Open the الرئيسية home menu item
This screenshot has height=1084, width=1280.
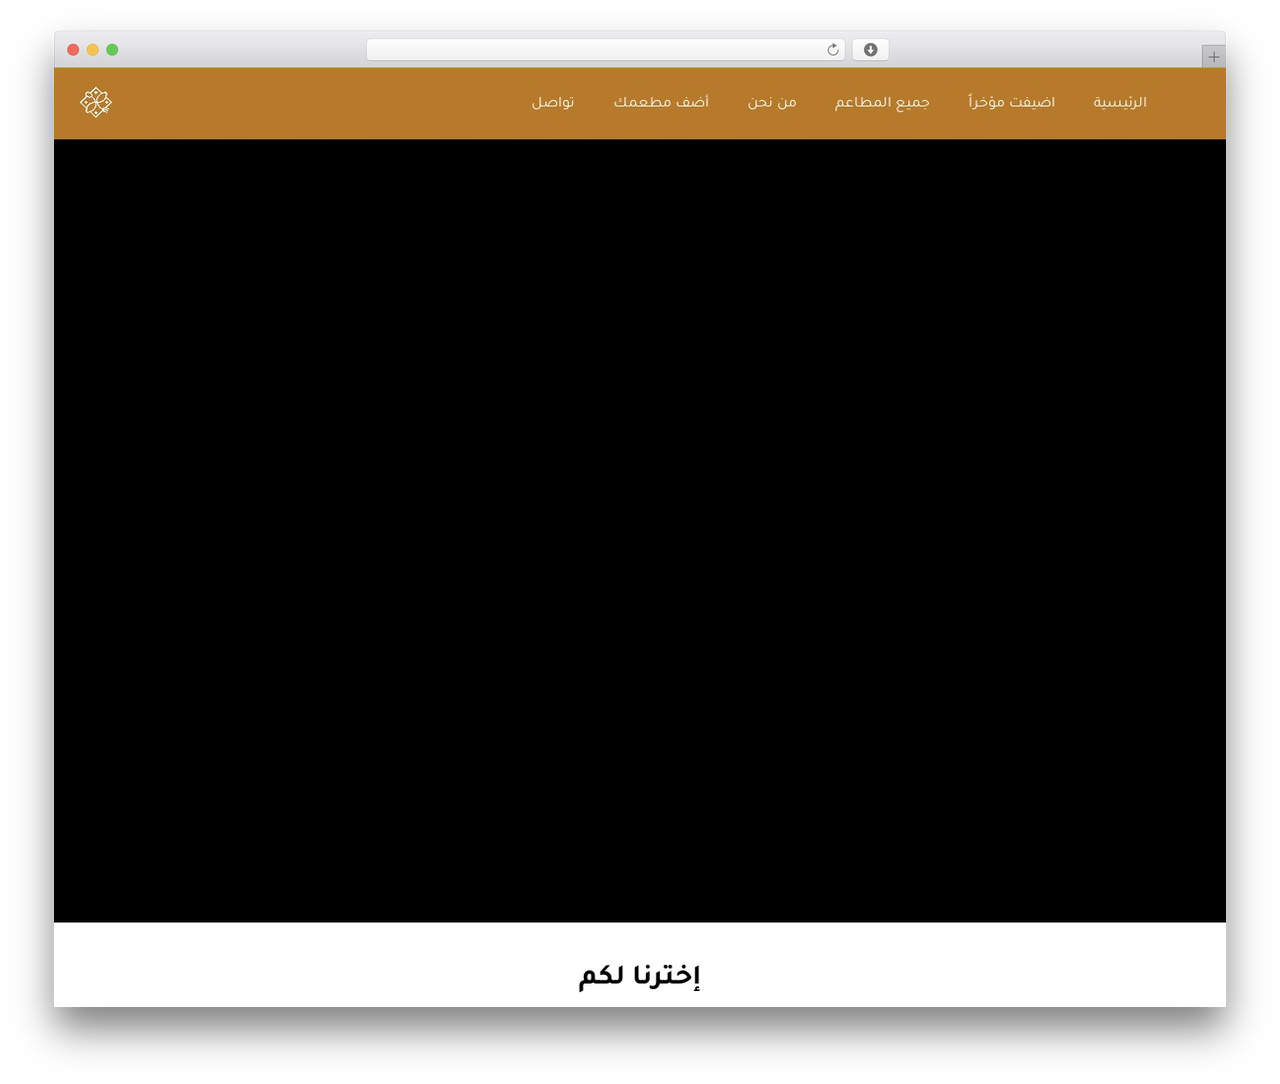pos(1120,102)
